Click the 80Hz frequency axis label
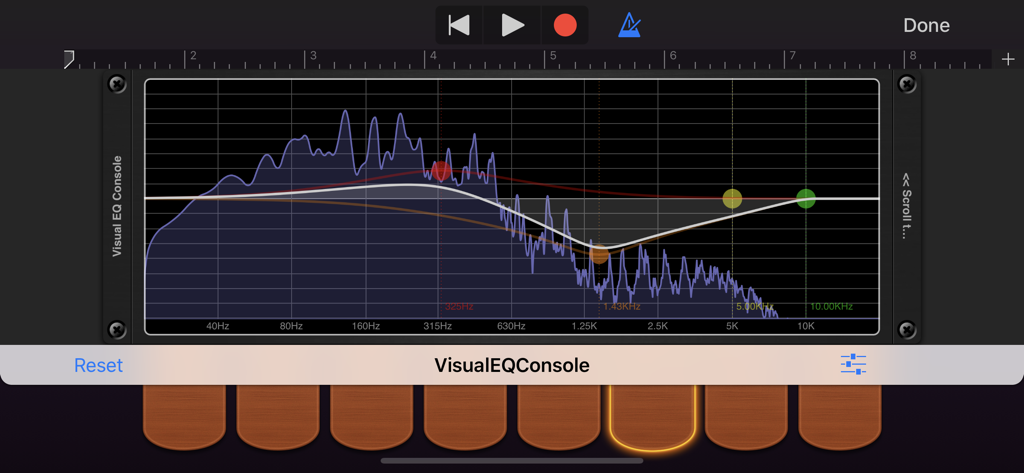This screenshot has width=1024, height=473. coord(291,326)
